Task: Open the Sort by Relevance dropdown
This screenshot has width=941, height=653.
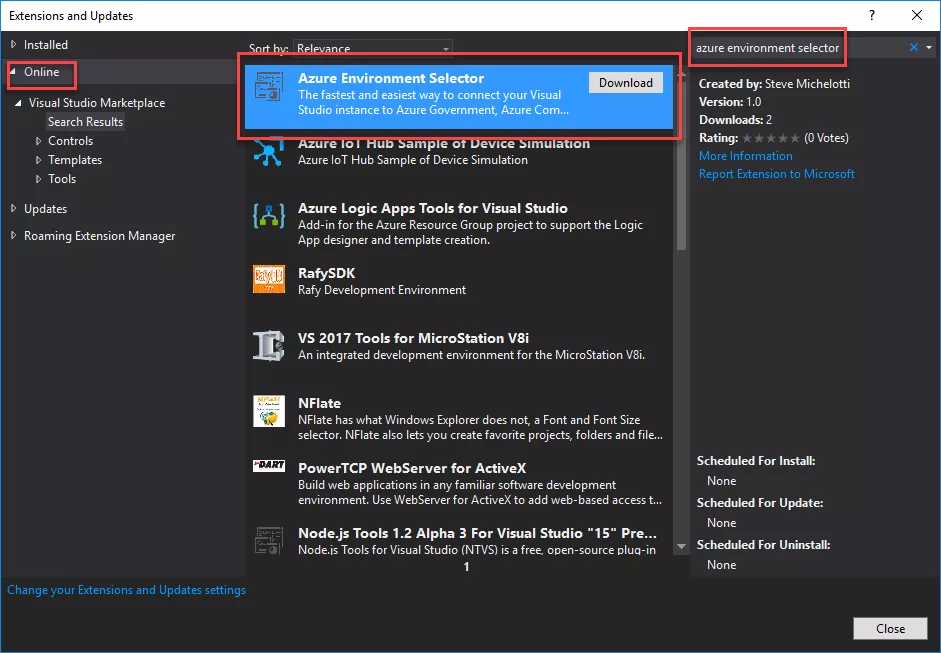Action: pos(373,48)
